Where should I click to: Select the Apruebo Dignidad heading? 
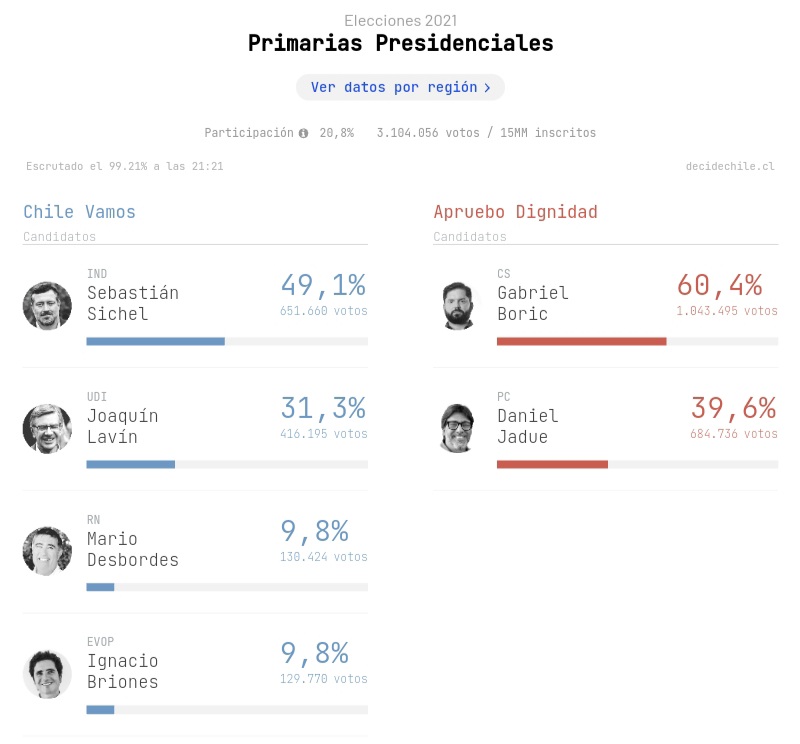(x=515, y=212)
